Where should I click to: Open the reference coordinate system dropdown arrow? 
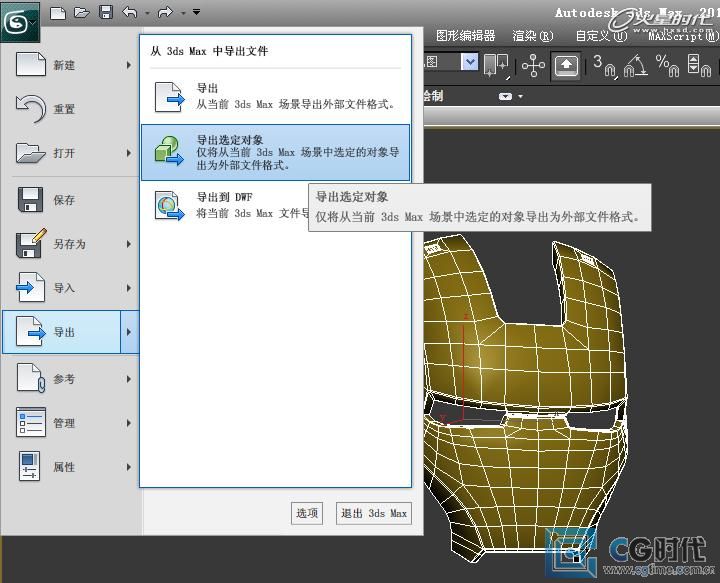[470, 62]
